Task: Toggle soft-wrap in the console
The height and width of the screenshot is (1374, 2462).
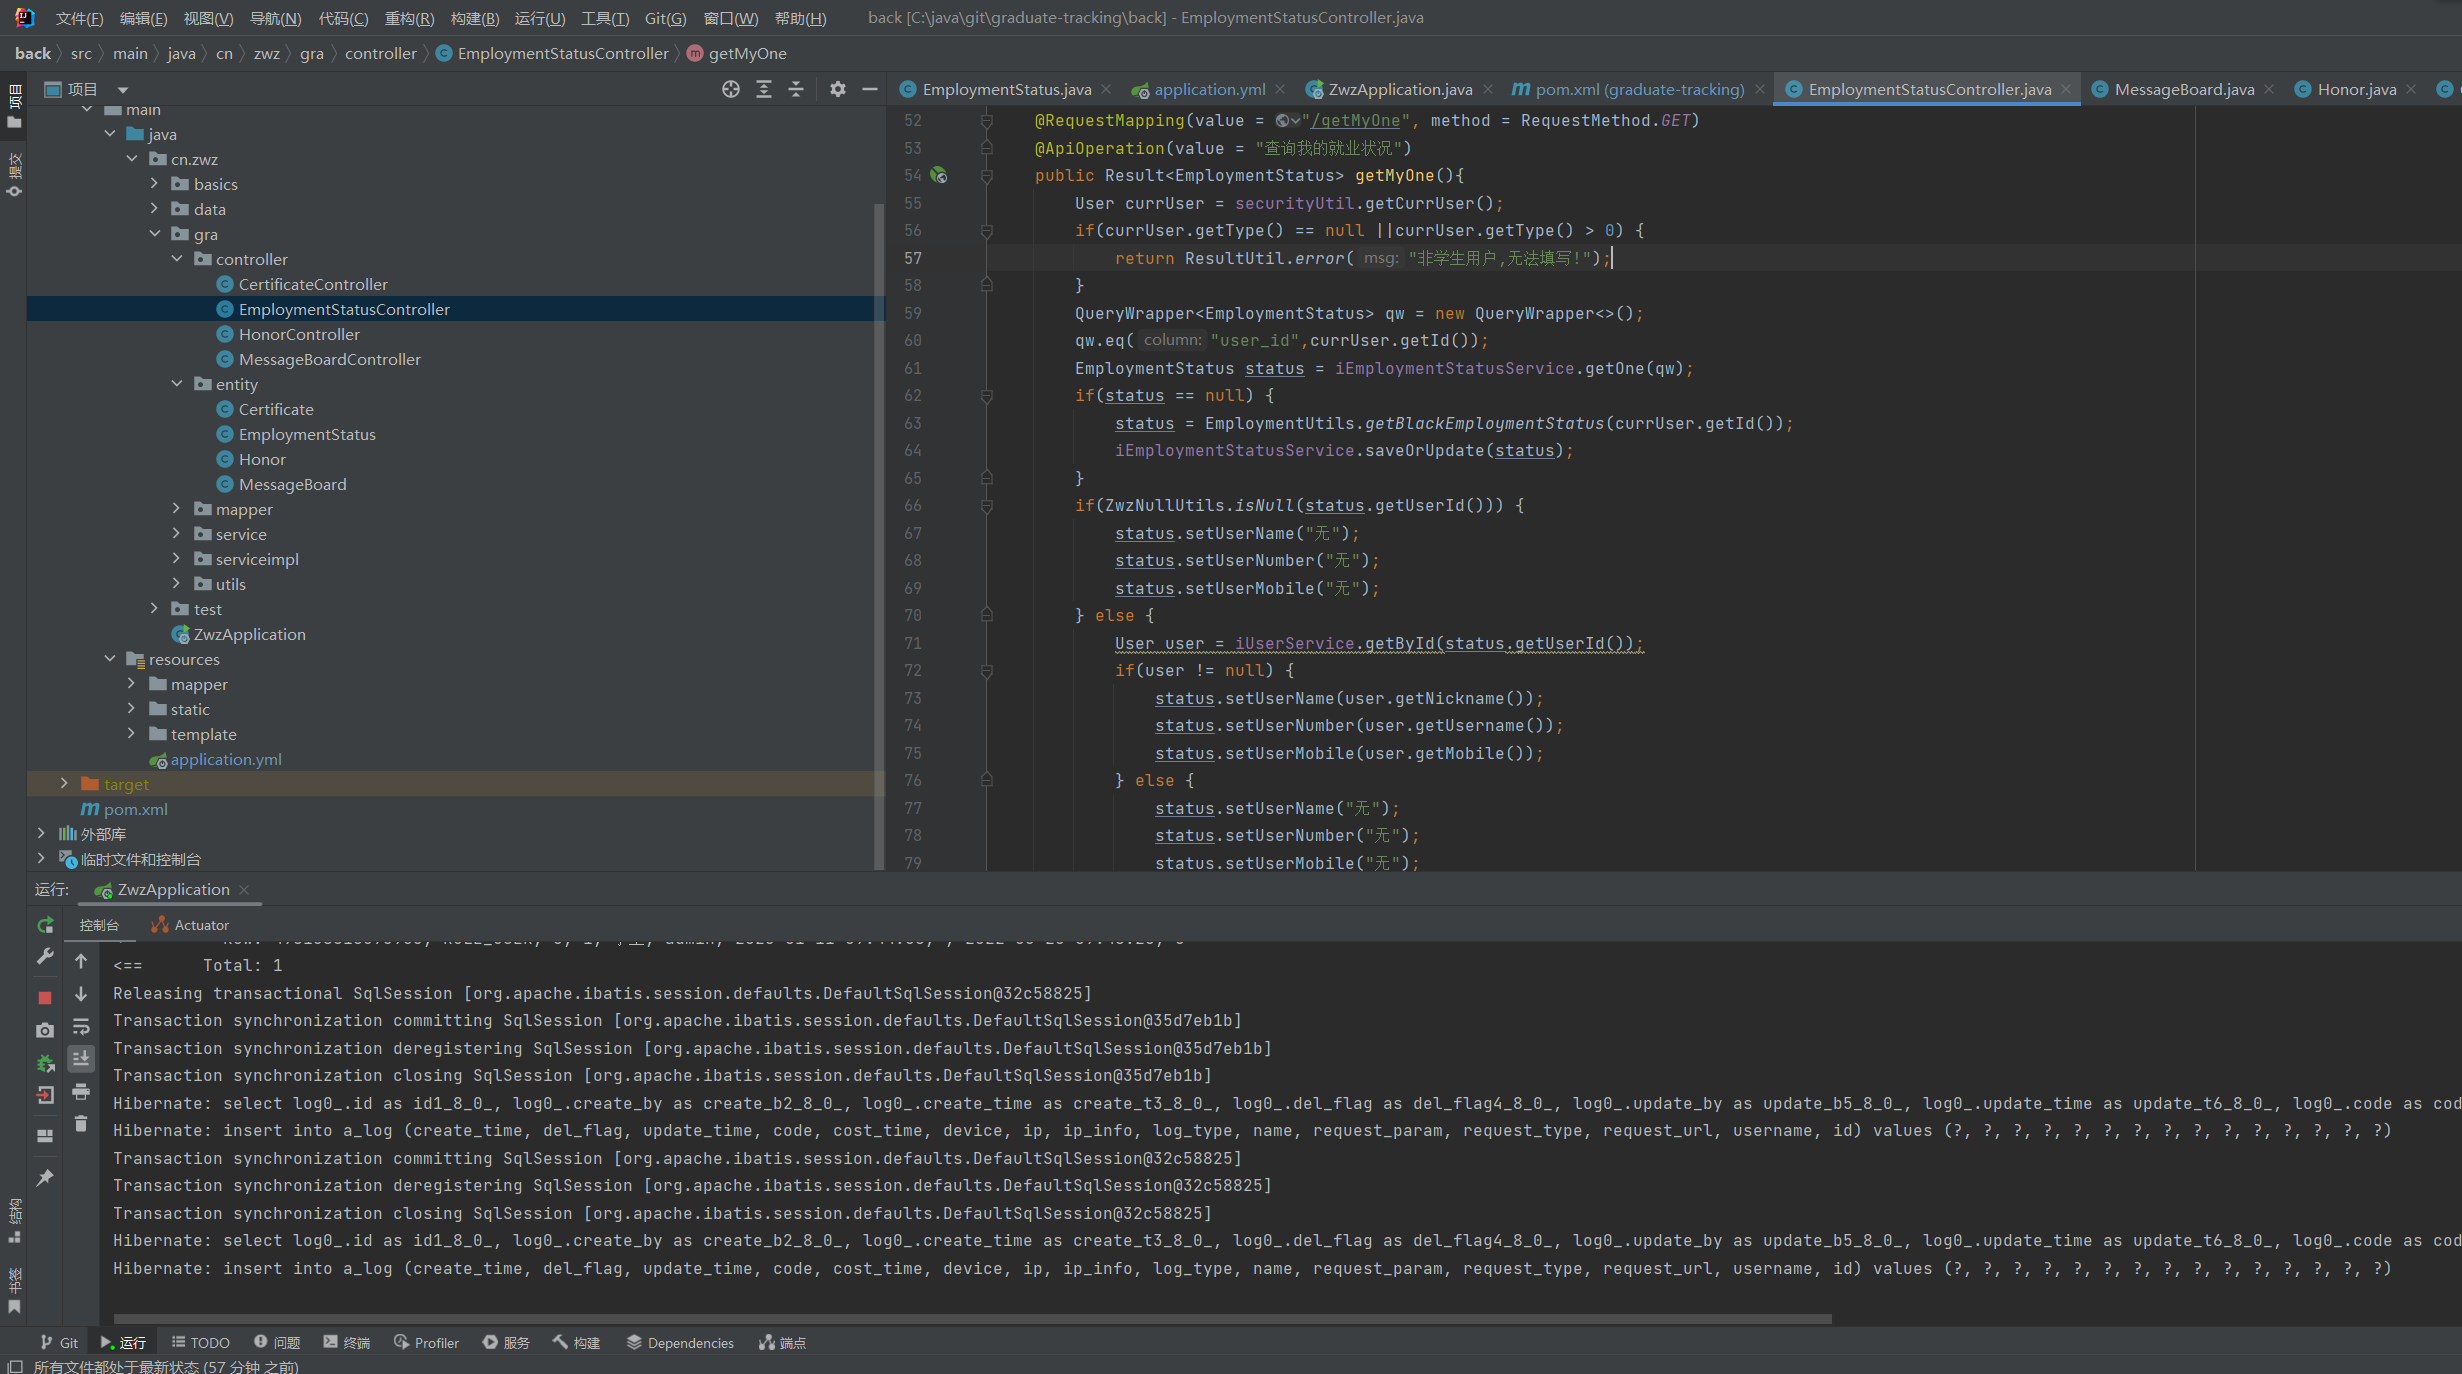Action: [x=81, y=1027]
